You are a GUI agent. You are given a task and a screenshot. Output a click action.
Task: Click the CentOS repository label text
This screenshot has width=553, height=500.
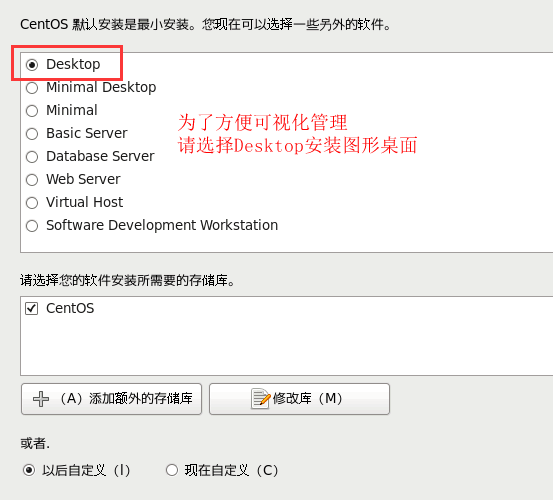click(70, 309)
